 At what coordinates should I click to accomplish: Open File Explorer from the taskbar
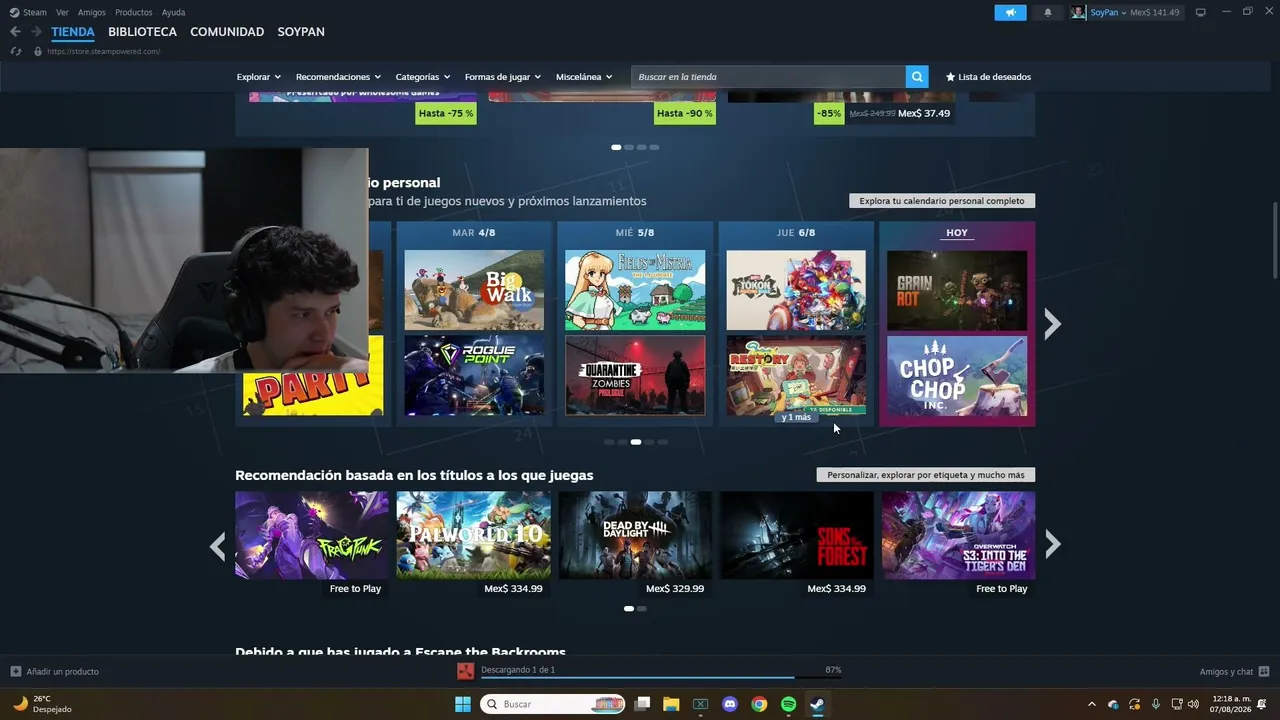[x=672, y=704]
